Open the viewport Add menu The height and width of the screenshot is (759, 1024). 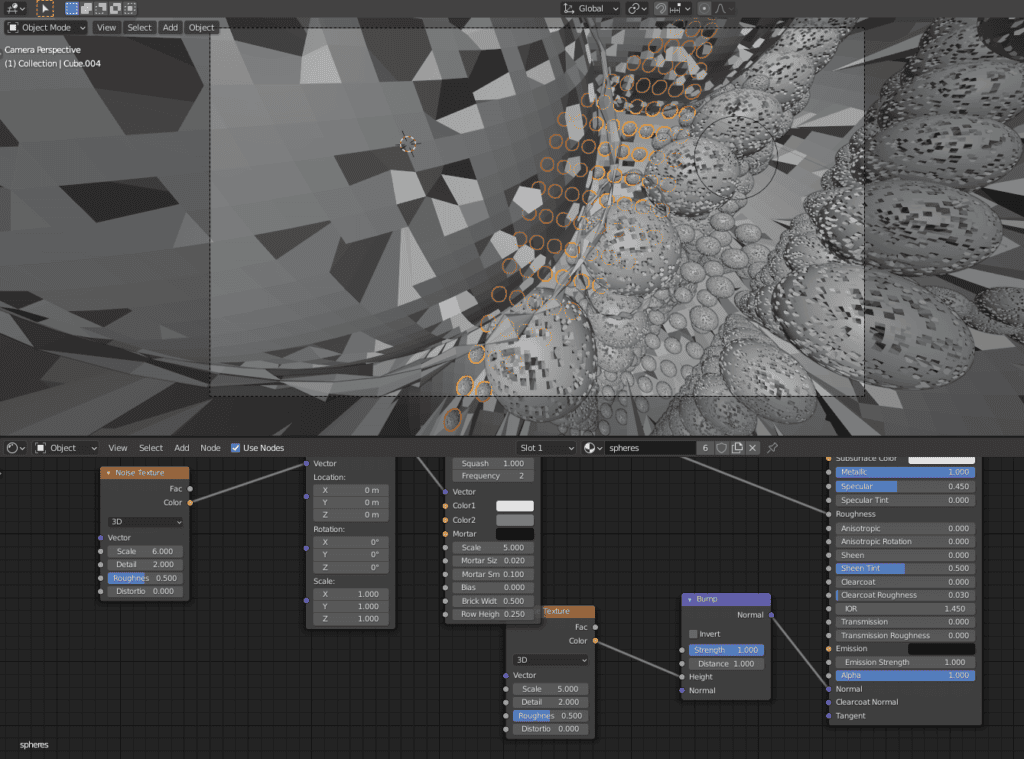click(x=170, y=27)
